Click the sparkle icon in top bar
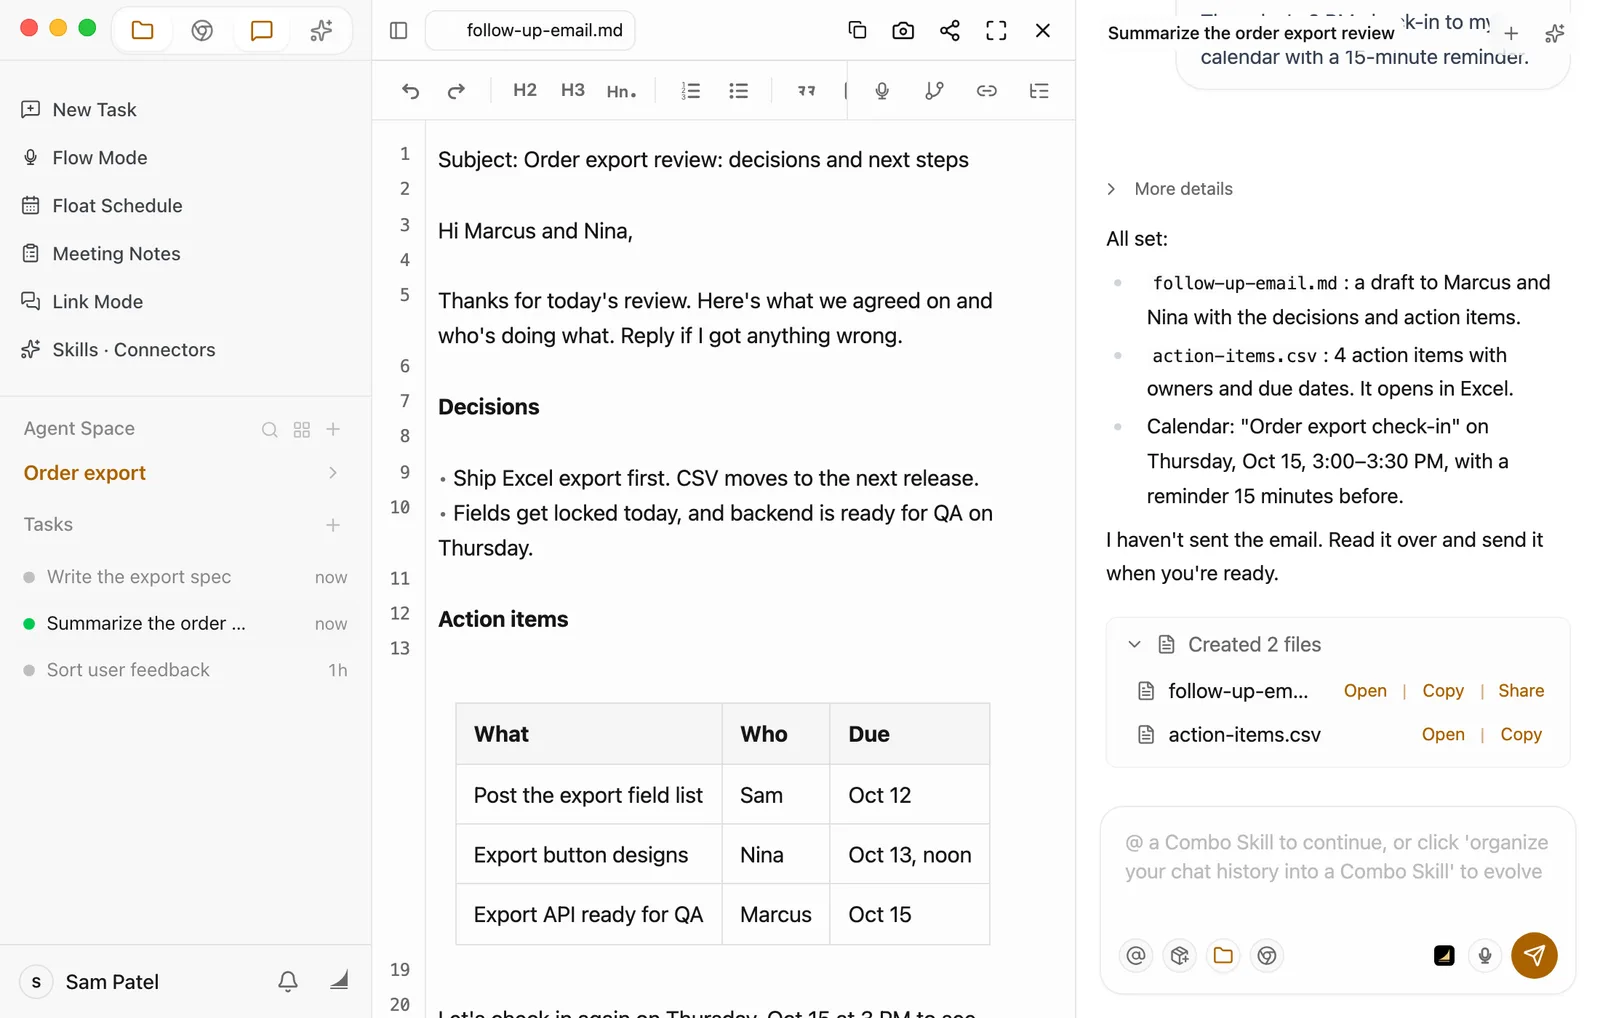Screen dimensions: 1600x1018 [x=321, y=30]
